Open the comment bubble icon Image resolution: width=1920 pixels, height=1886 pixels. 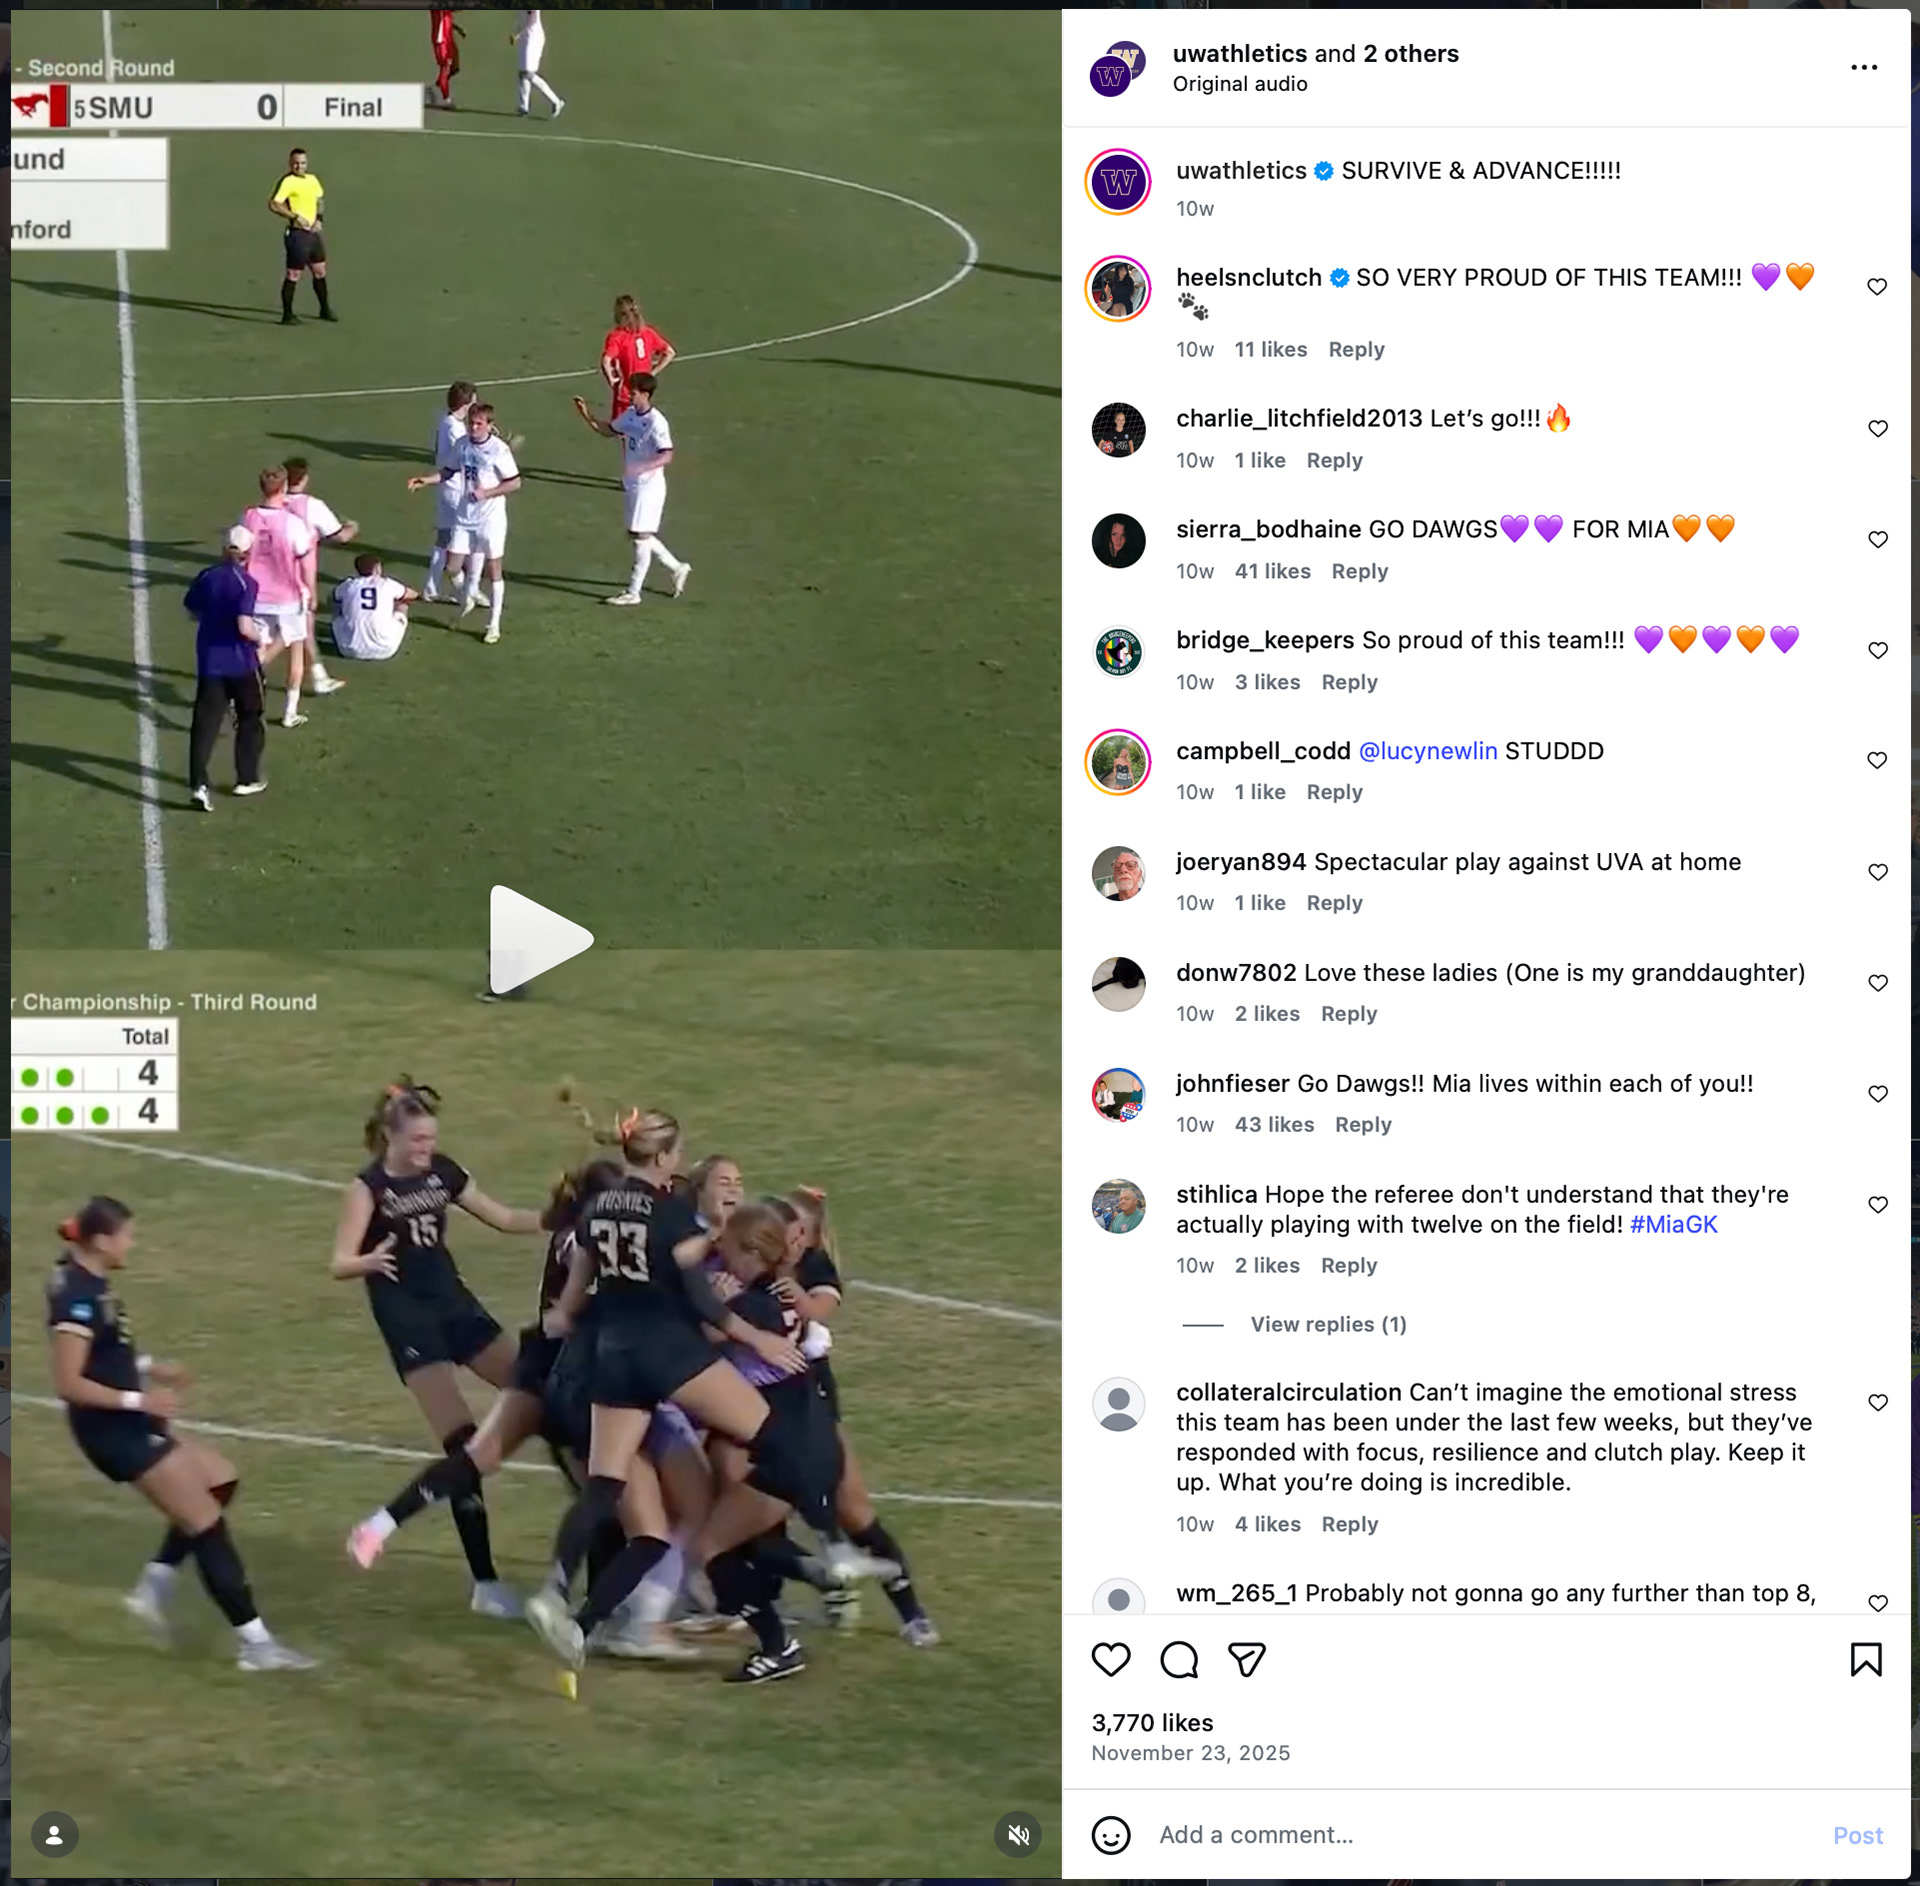point(1179,1660)
